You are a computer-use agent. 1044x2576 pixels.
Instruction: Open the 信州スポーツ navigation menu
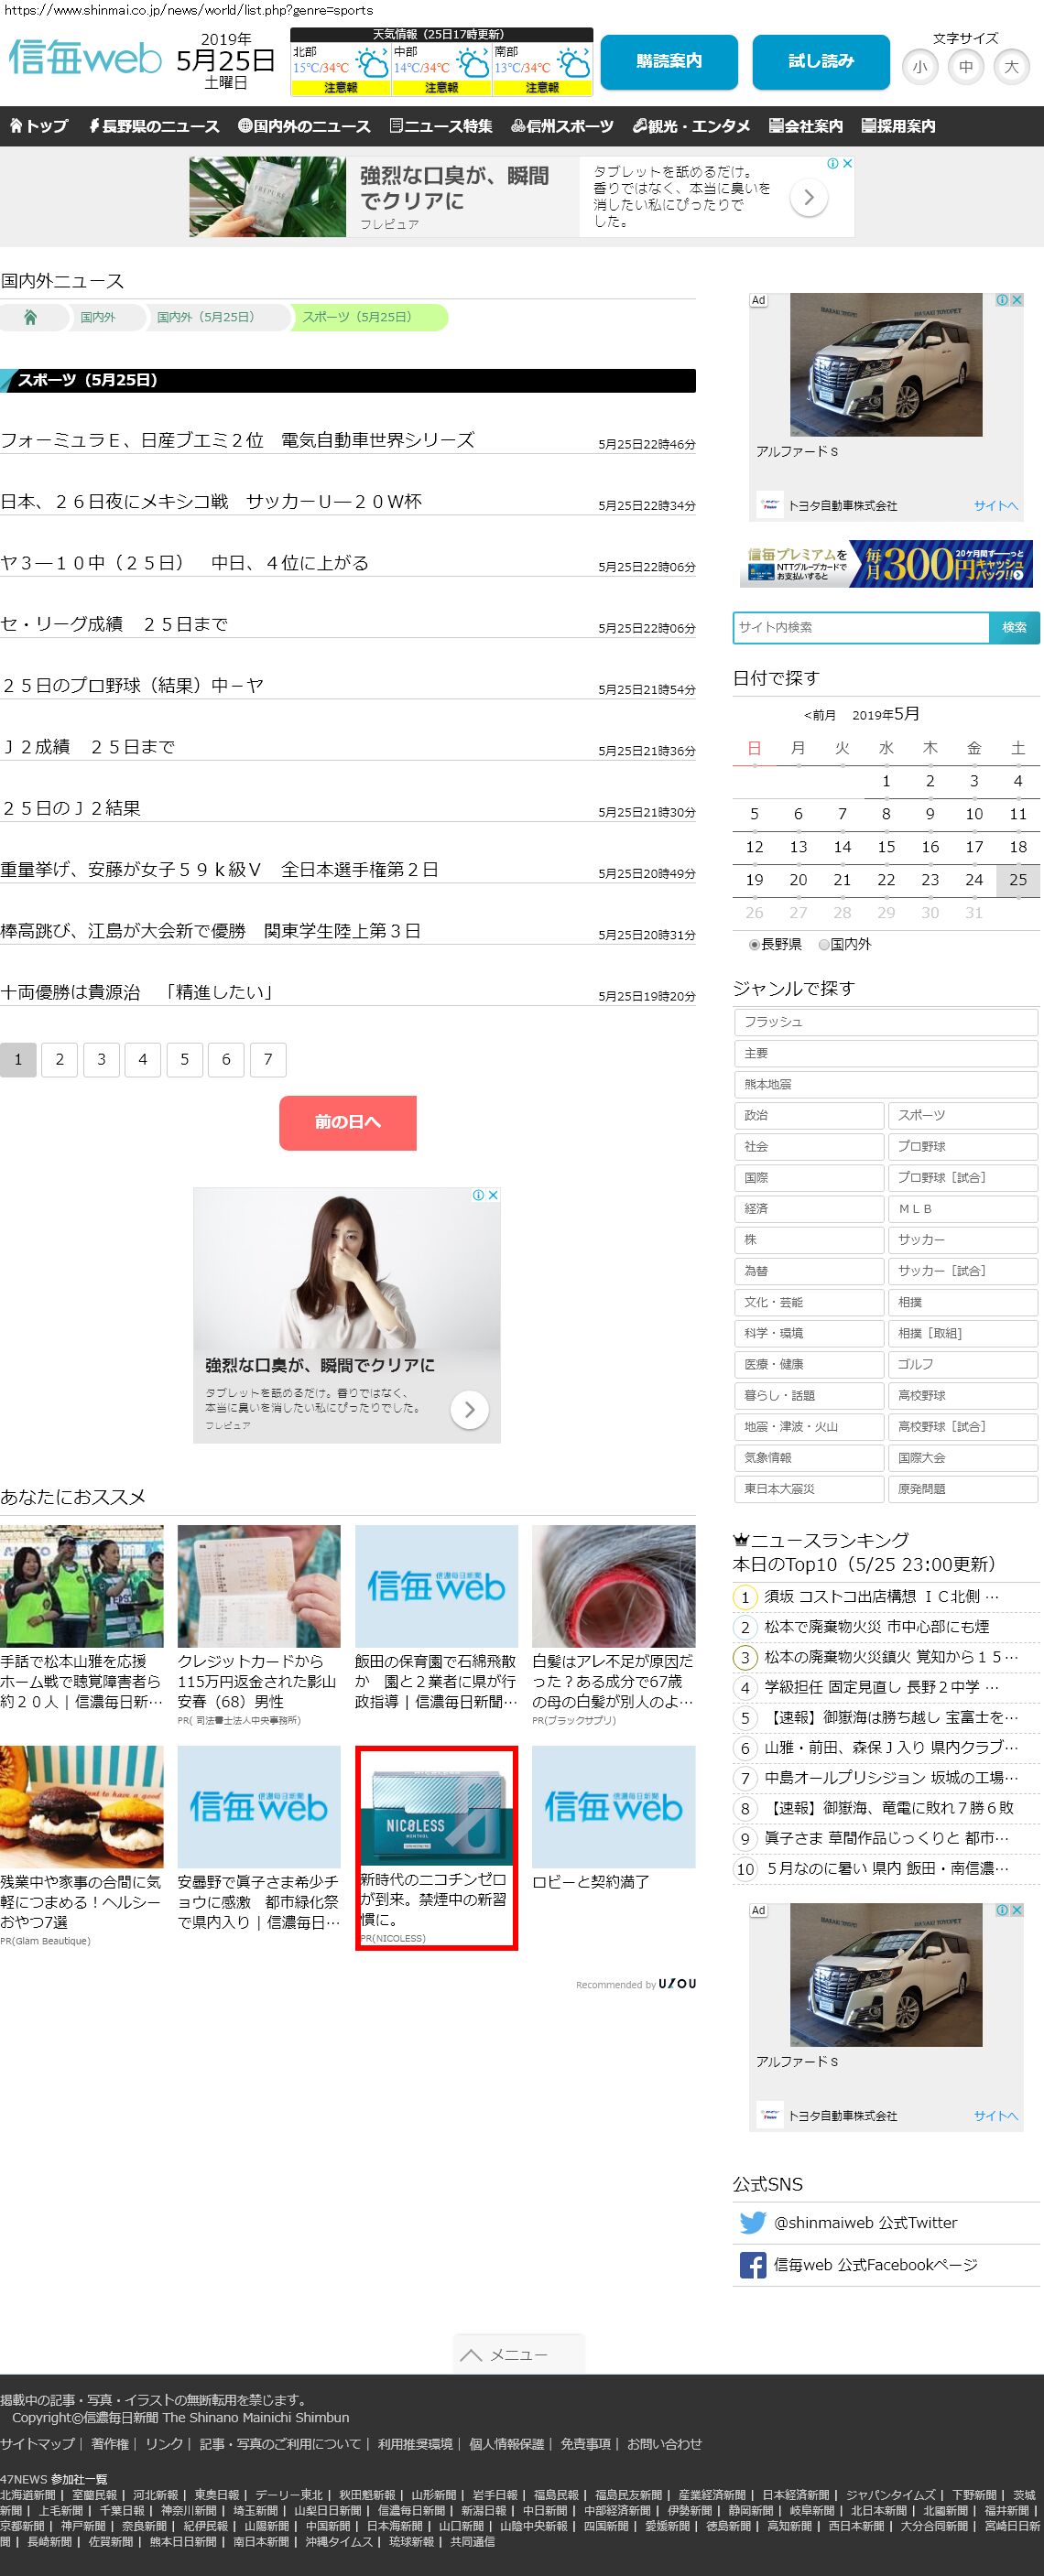562,126
